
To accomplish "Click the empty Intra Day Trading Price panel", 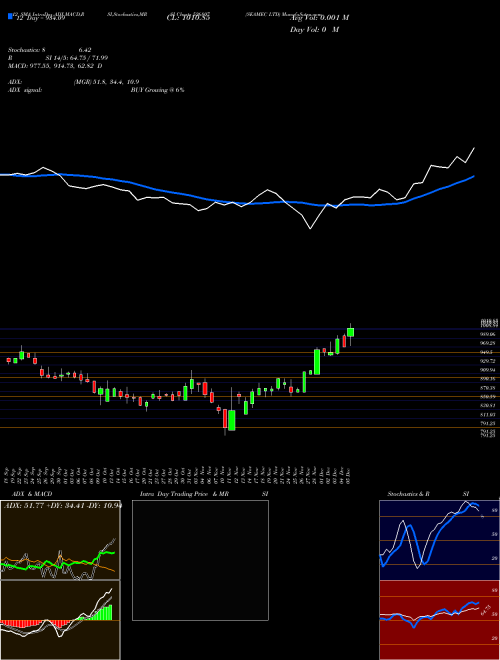I will click(x=200, y=560).
